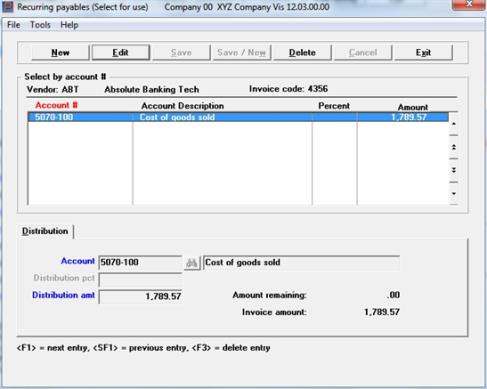Click the Edit button
Screen dimensions: 487x389
[x=121, y=53]
